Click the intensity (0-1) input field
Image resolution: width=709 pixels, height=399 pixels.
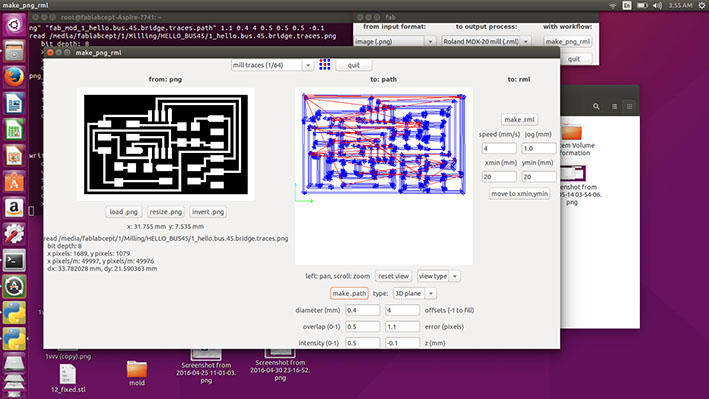363,343
